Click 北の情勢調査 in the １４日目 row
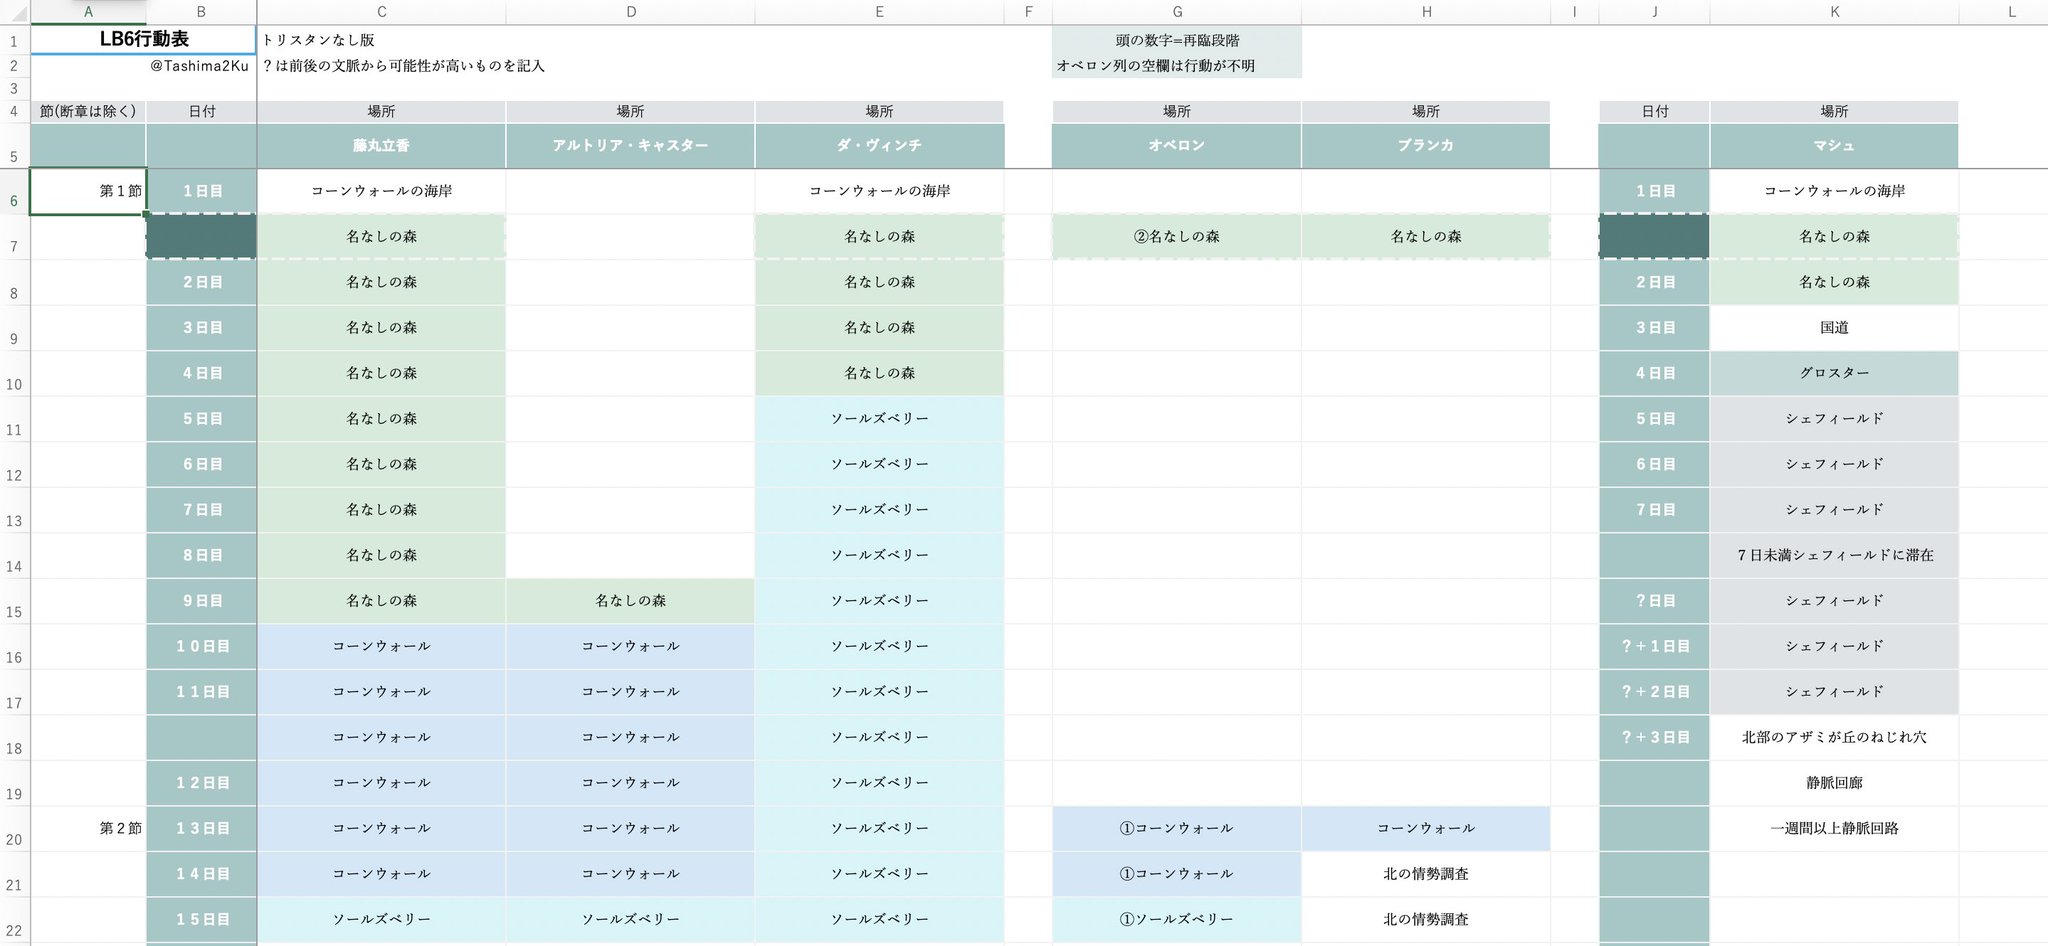The width and height of the screenshot is (2048, 946). [x=1426, y=874]
